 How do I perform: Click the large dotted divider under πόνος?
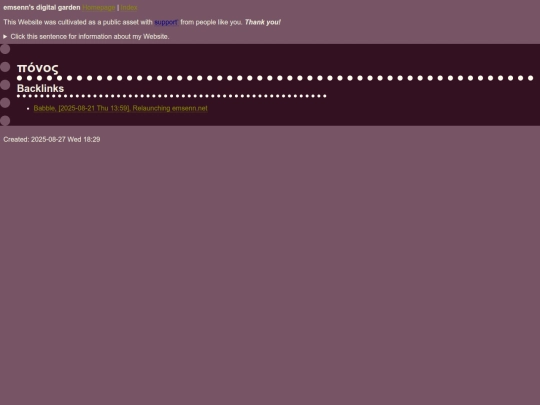coord(275,78)
